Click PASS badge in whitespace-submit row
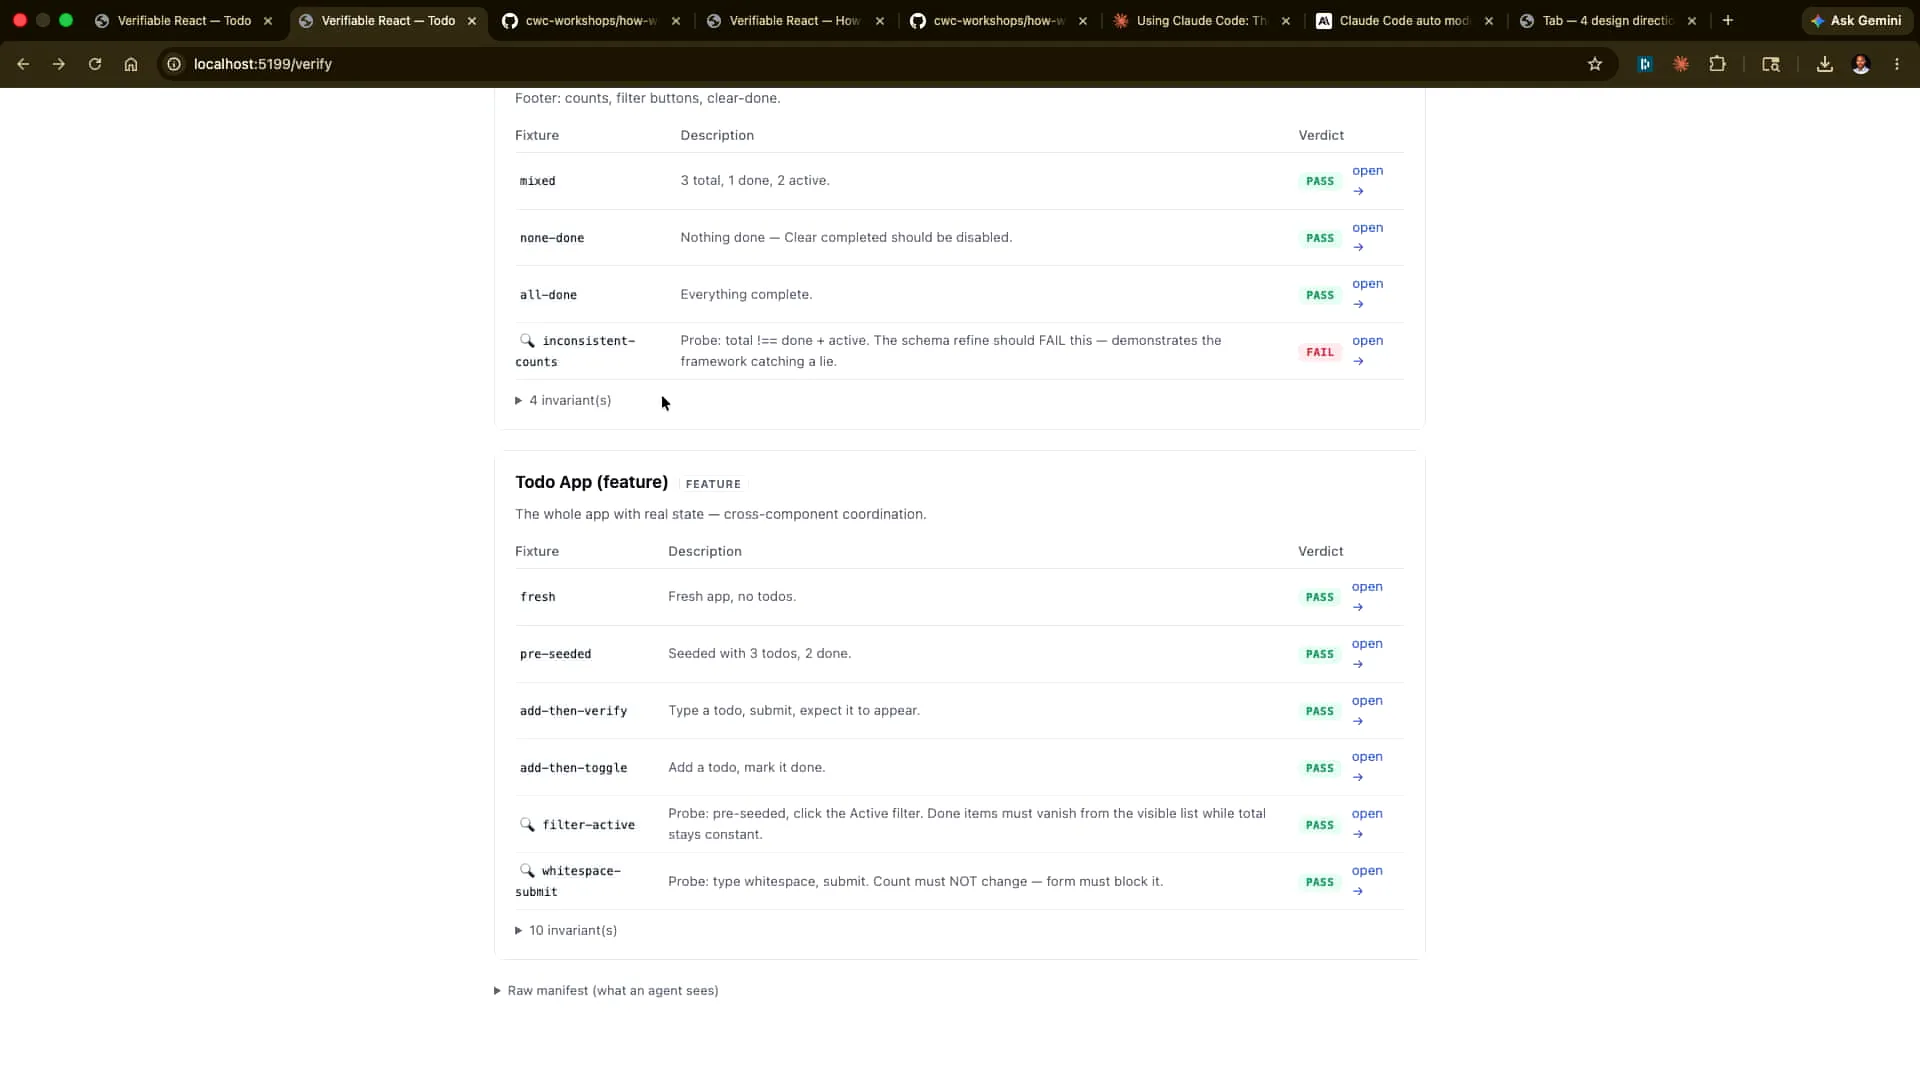The height and width of the screenshot is (1080, 1920). tap(1320, 882)
